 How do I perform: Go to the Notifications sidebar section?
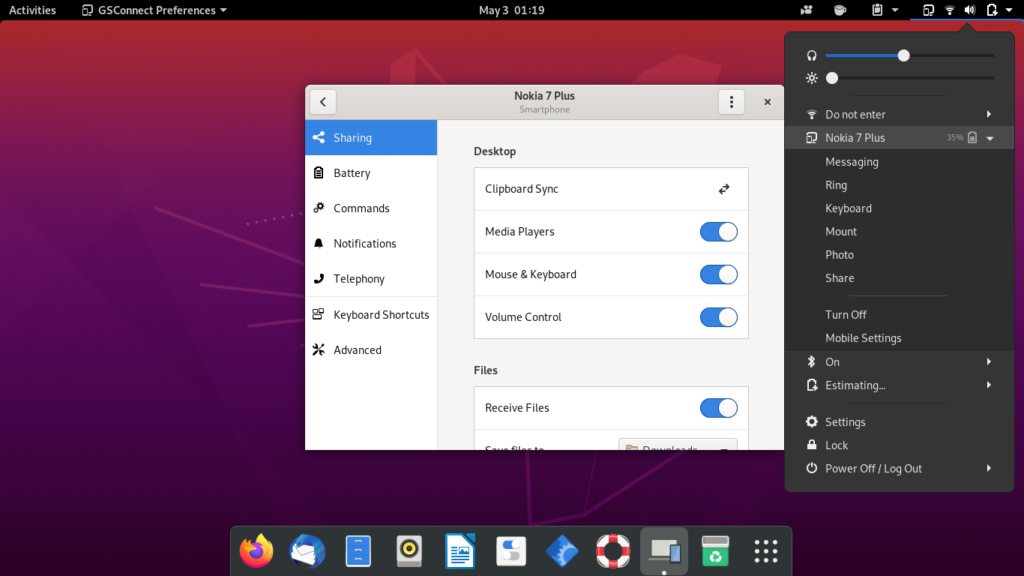point(371,244)
